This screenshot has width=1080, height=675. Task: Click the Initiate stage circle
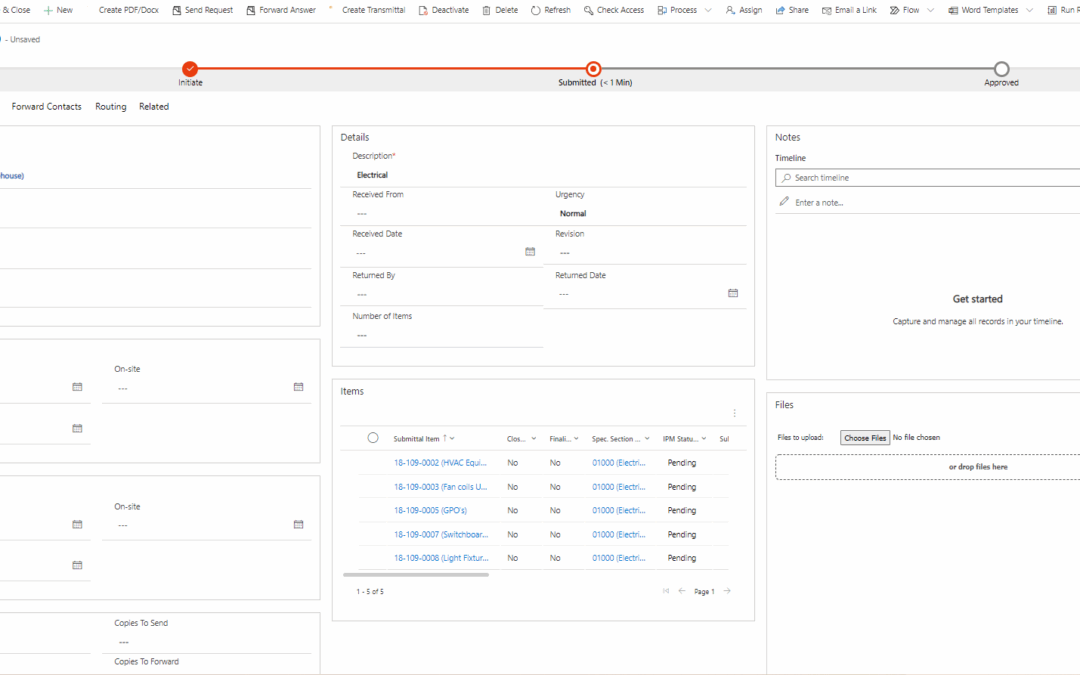(190, 69)
